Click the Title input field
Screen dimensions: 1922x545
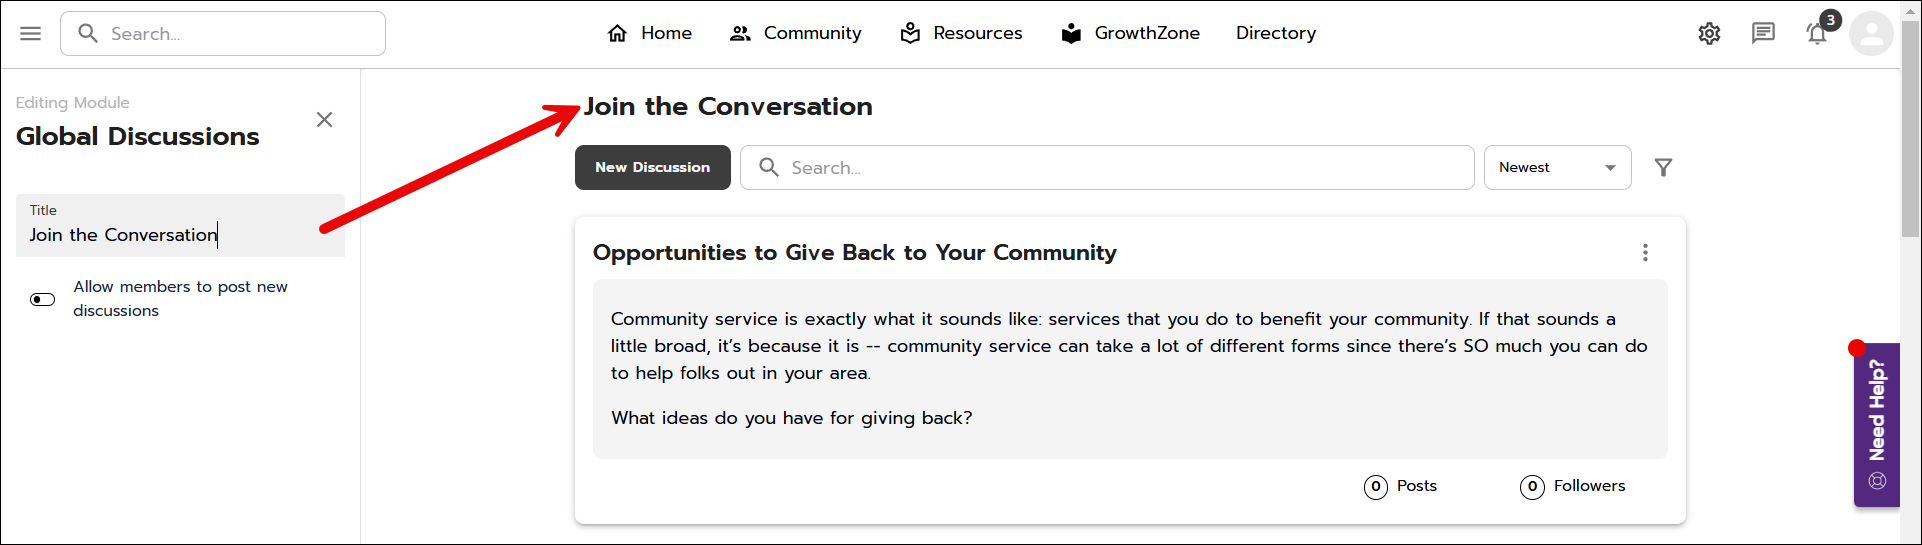point(180,235)
